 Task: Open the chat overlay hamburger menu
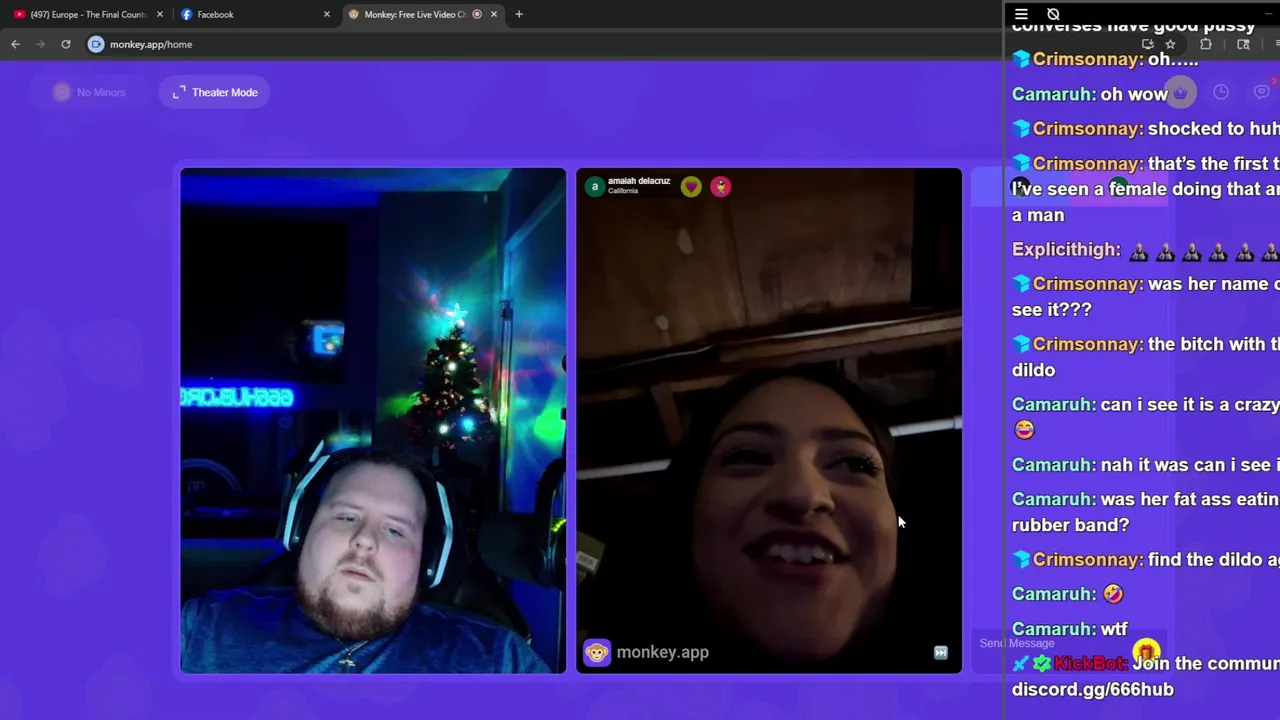coord(1021,14)
